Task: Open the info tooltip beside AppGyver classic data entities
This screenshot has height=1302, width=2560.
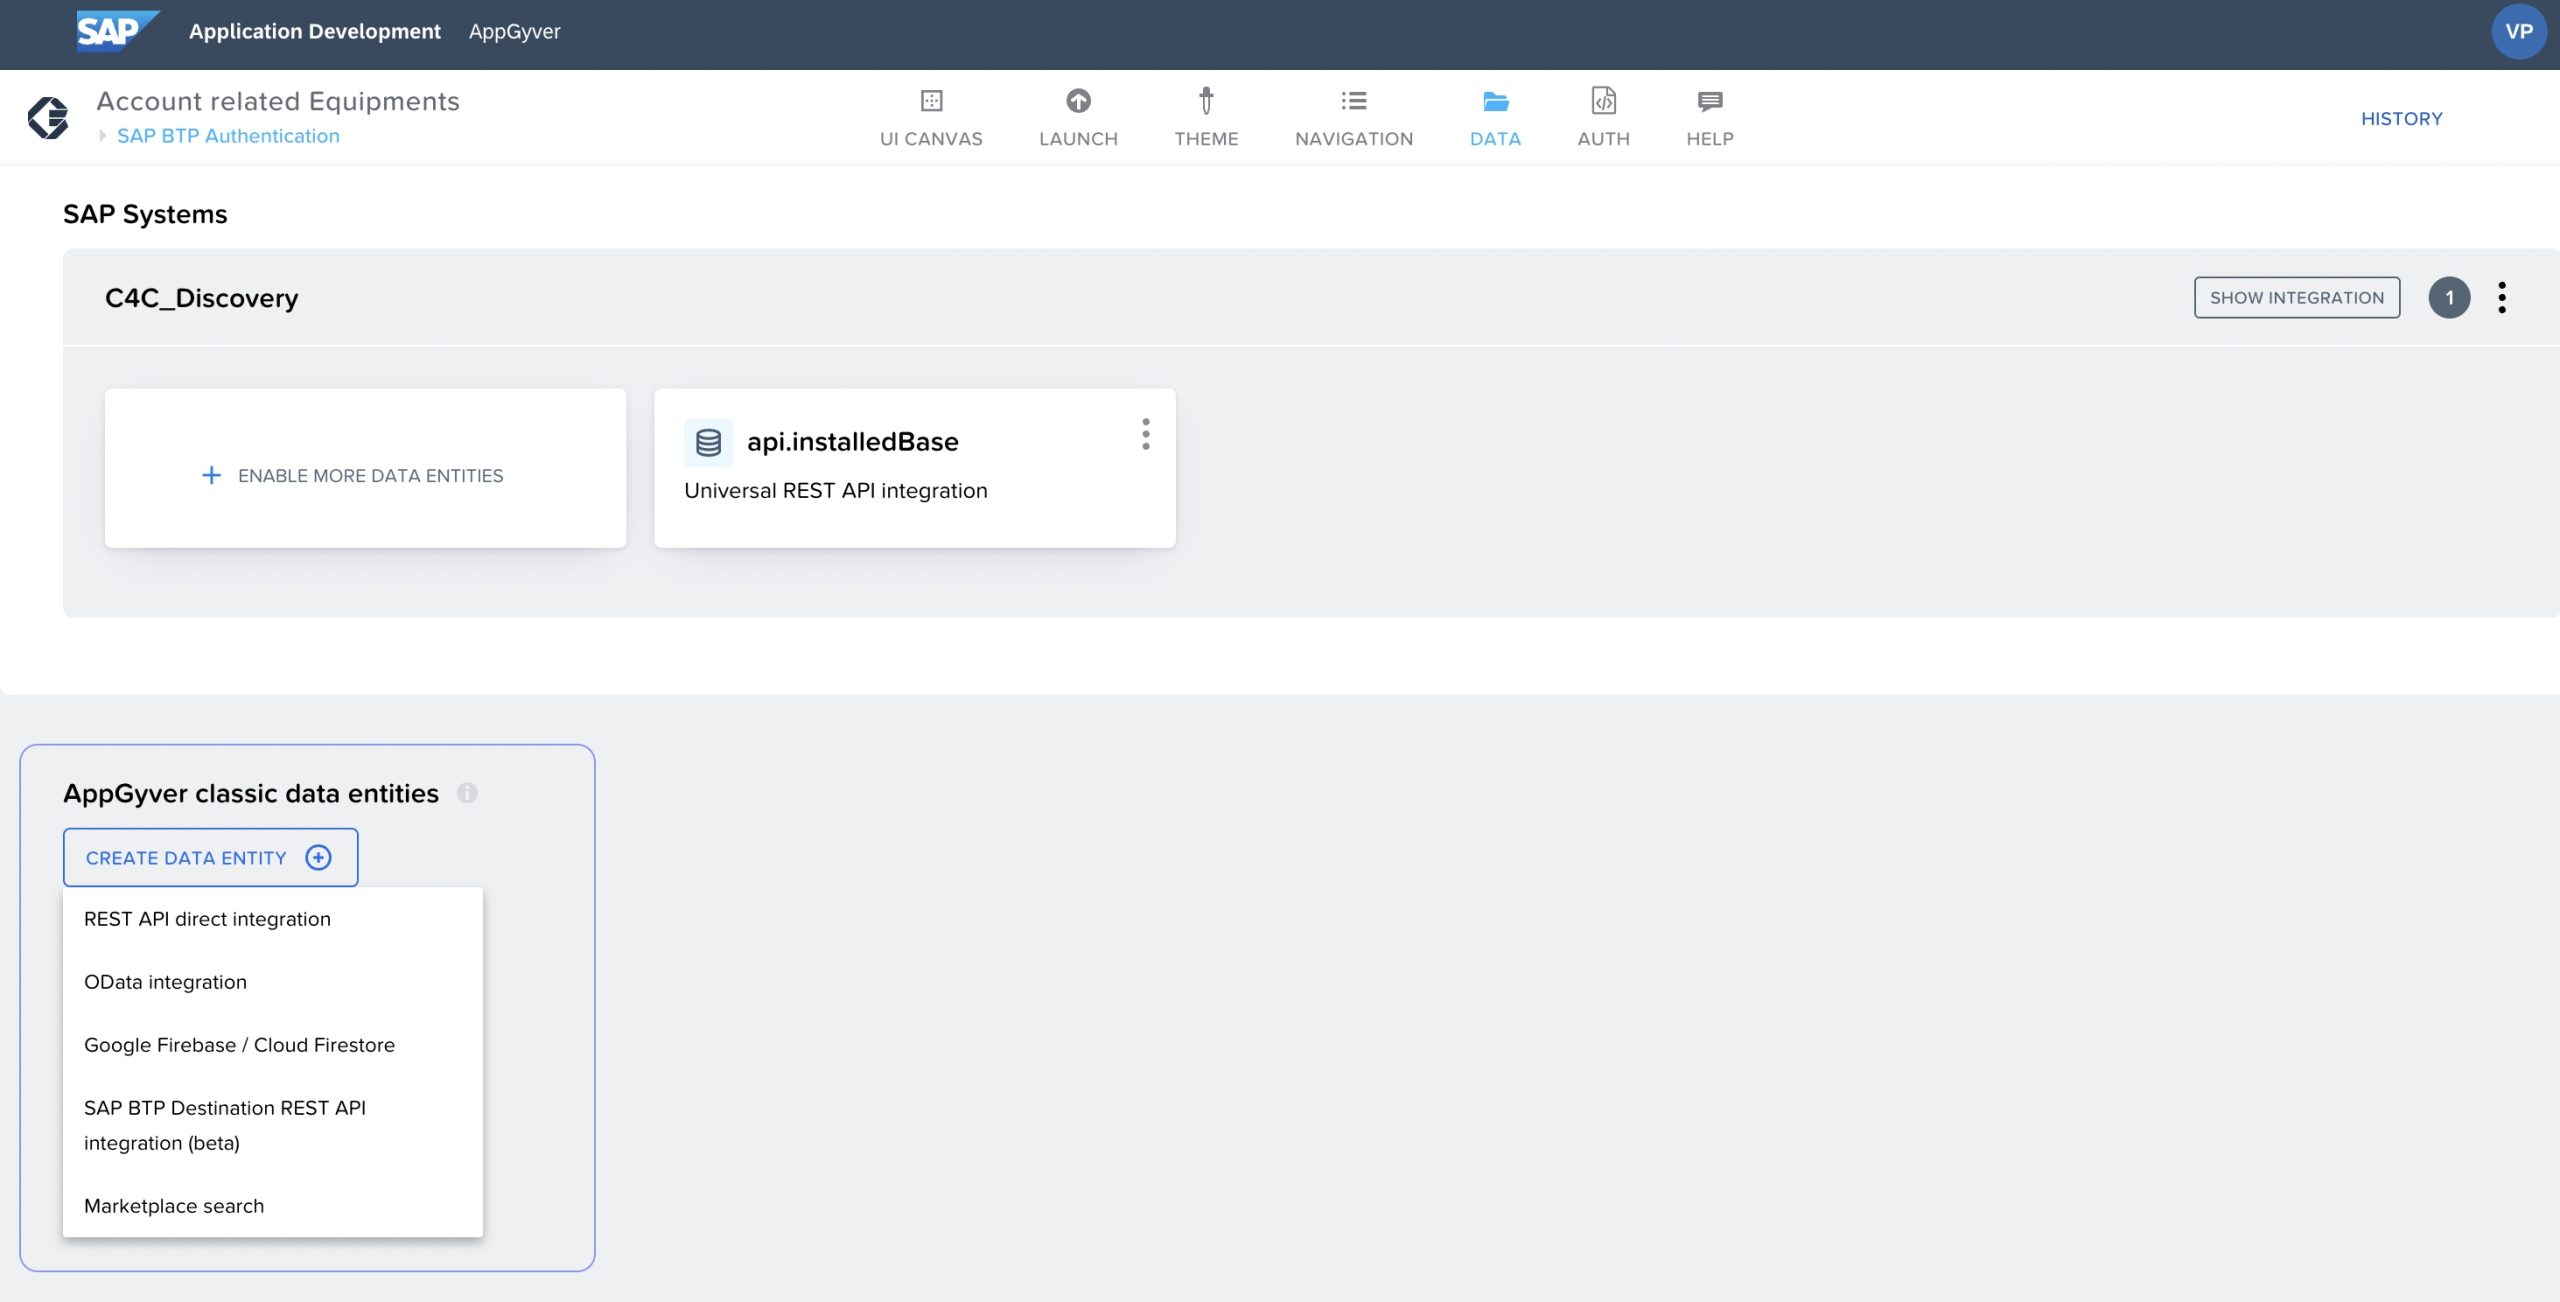Action: 469,794
